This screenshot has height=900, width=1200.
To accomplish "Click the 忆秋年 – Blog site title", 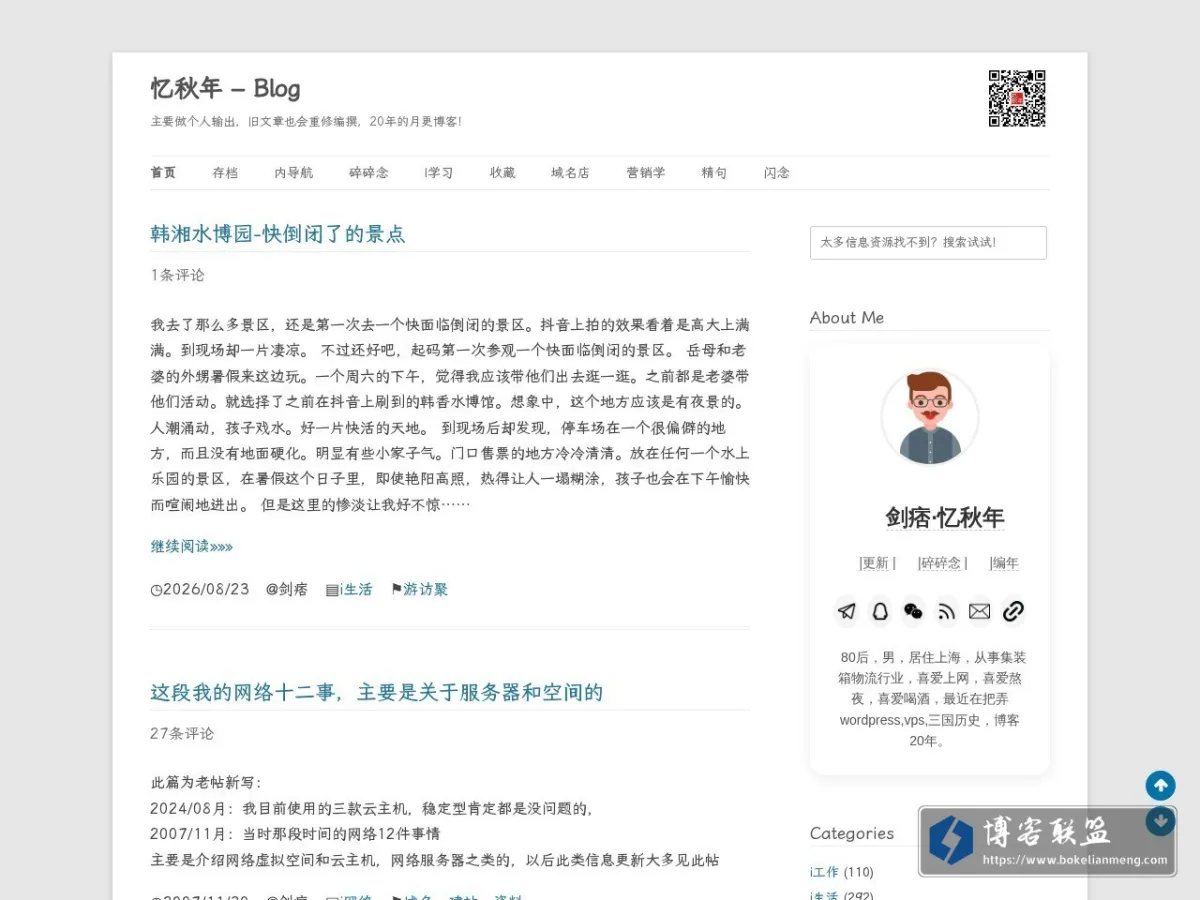I will (x=226, y=88).
